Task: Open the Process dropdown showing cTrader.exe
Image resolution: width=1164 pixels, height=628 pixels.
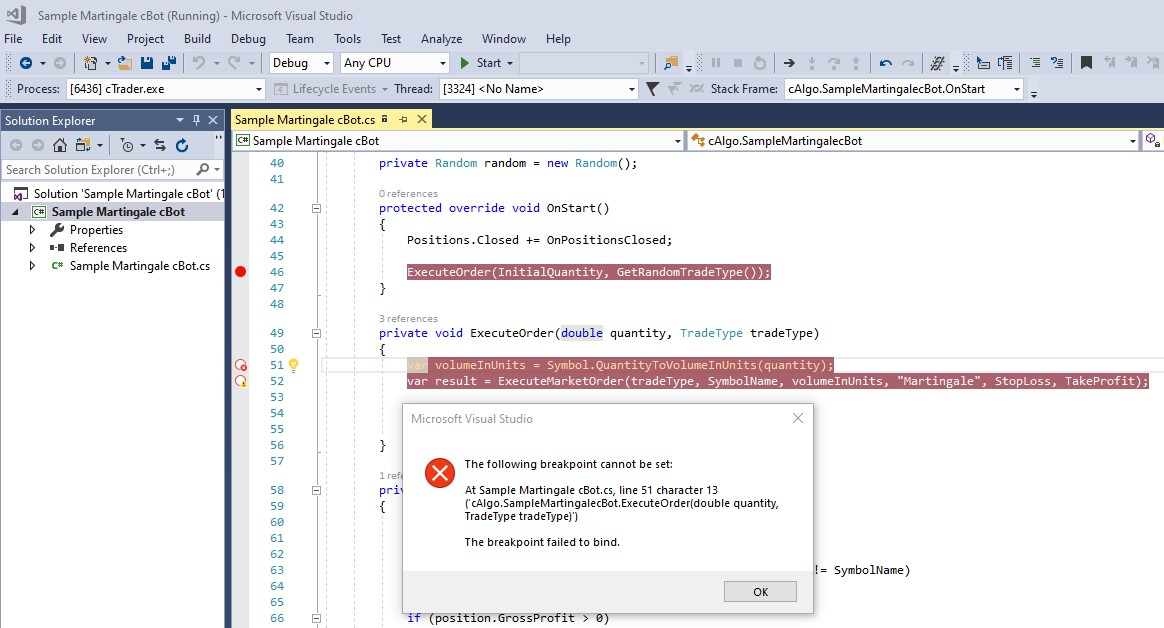Action: coord(166,89)
